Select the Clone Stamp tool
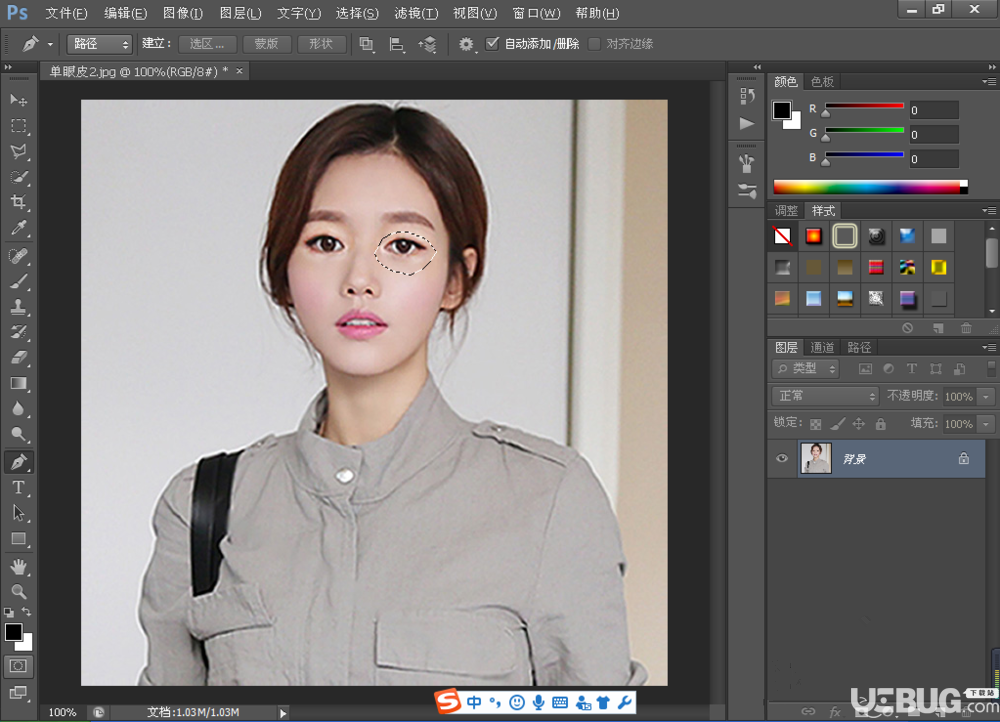 18,307
